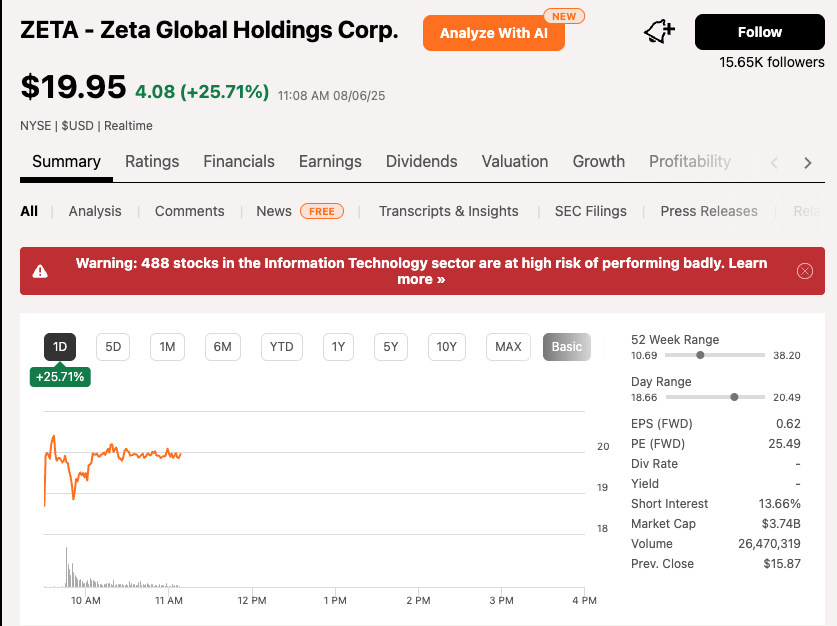This screenshot has height=626, width=837.
Task: View Transcripts & Insights
Action: pos(448,211)
